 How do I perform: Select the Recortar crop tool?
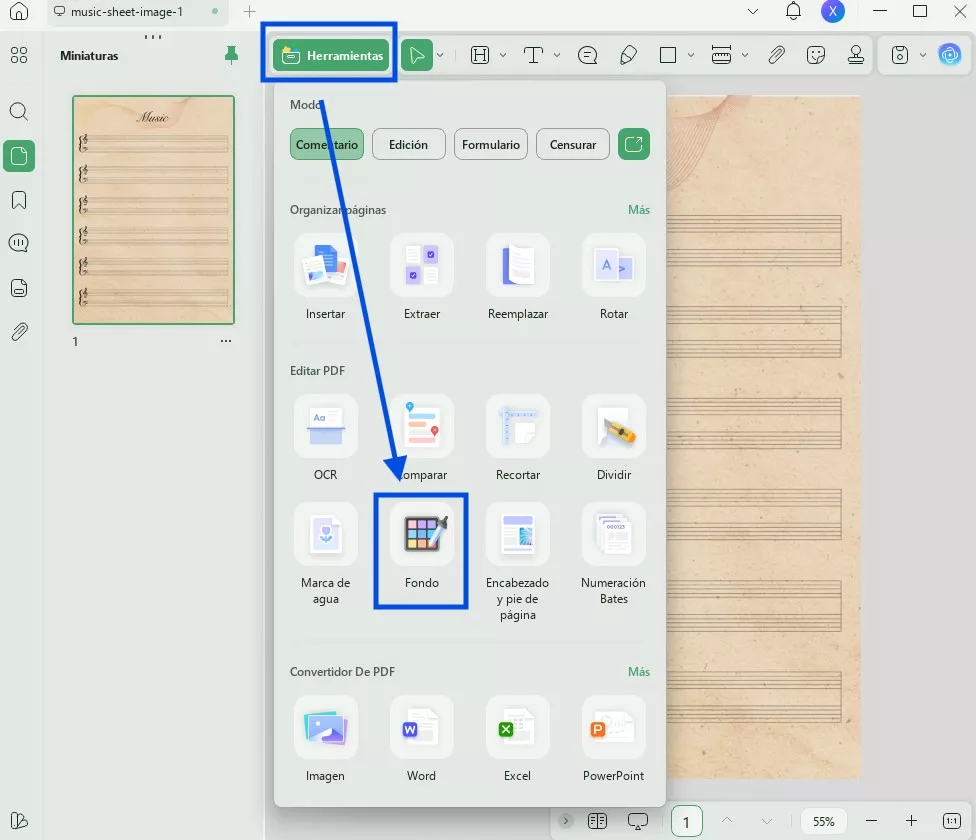[517, 438]
